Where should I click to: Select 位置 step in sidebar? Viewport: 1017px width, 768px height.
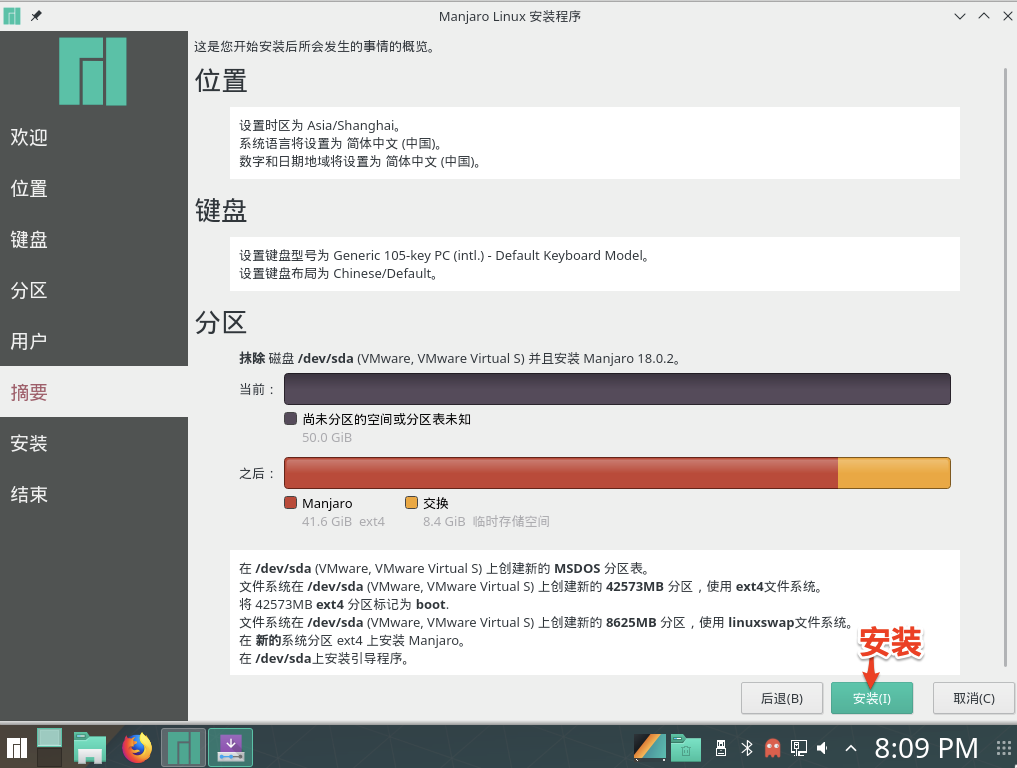click(x=94, y=188)
